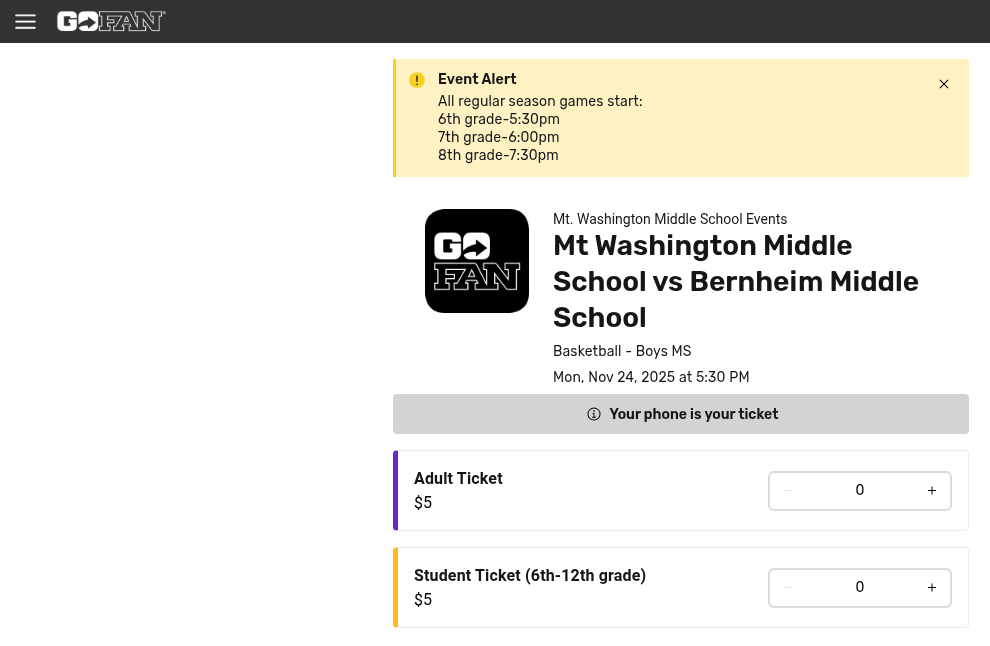
Task: Click the event title heading link
Action: [x=735, y=281]
